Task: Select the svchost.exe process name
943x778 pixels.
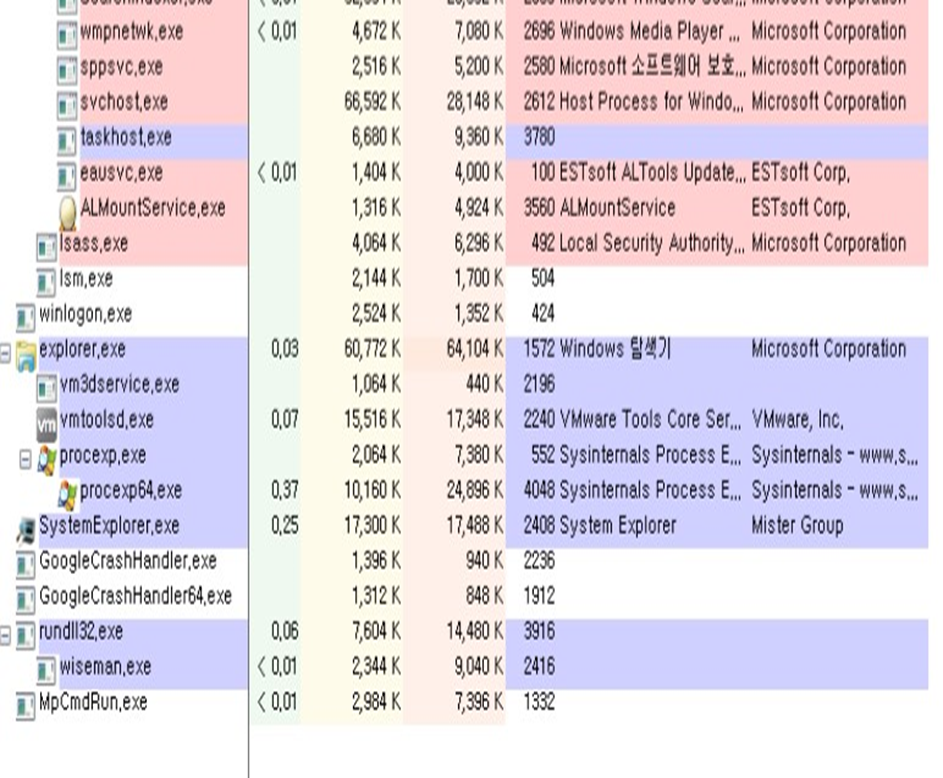Action: [124, 102]
